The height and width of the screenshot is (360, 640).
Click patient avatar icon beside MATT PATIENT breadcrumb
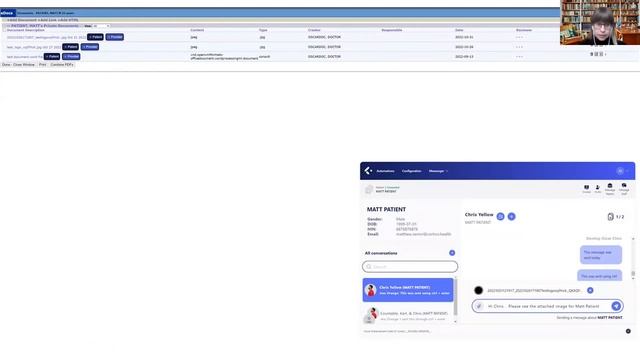pos(369,189)
